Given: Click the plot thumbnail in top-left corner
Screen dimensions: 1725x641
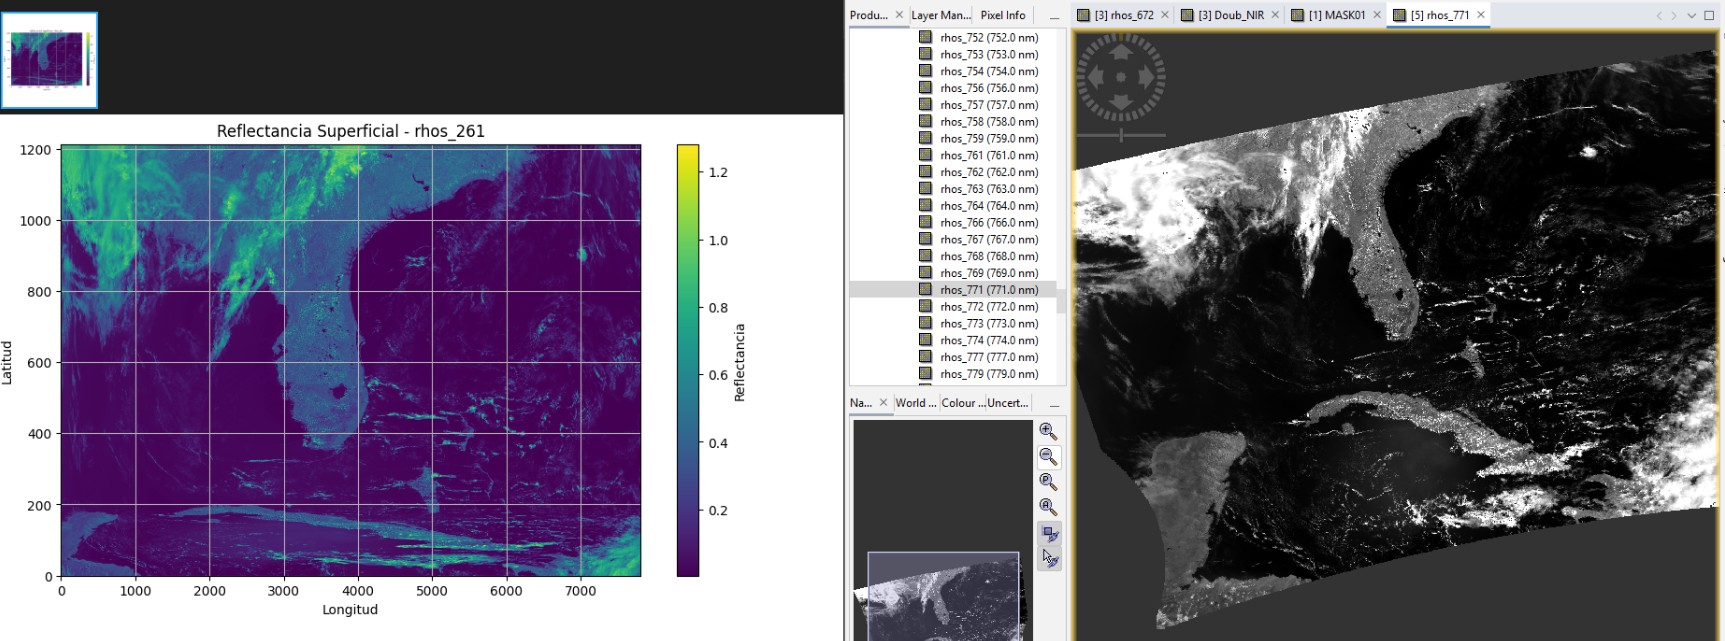Looking at the screenshot, I should click(x=49, y=60).
